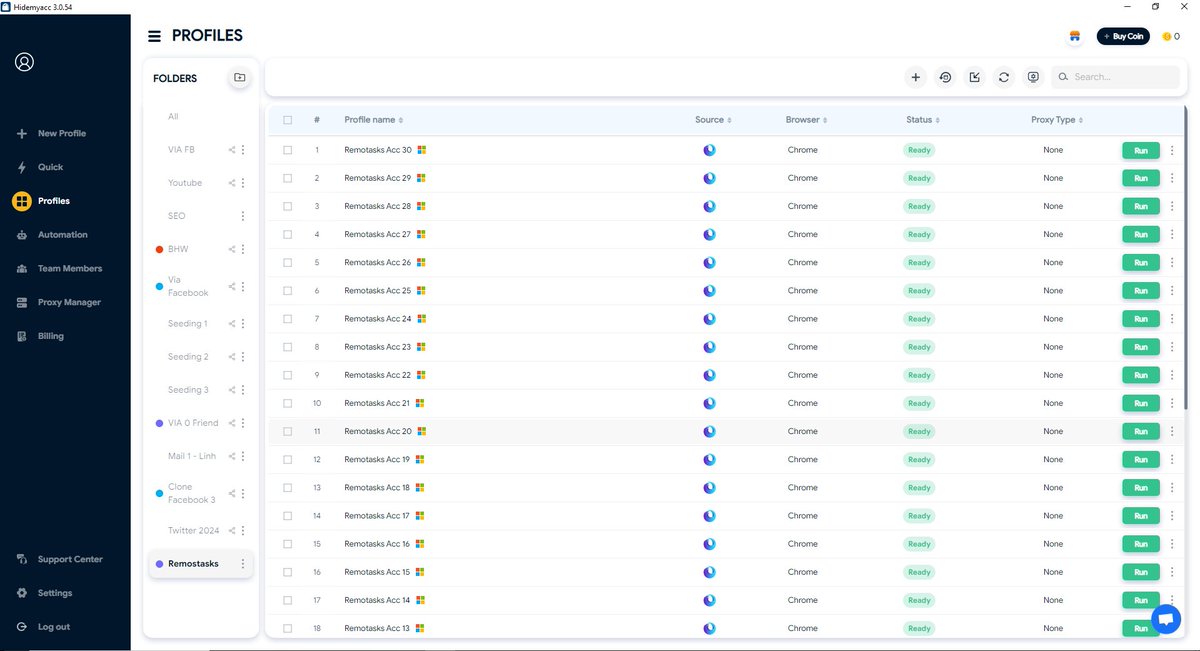Sort by the Status column

922,120
